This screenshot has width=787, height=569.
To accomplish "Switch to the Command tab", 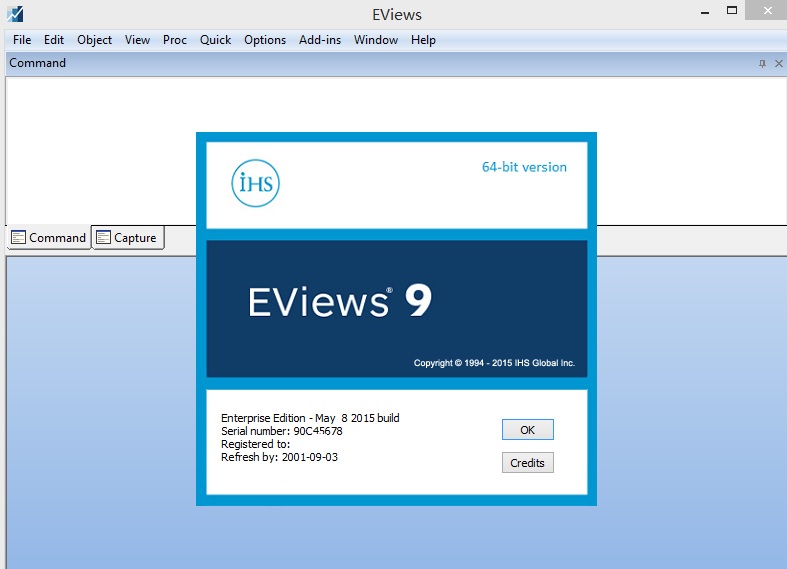I will click(x=49, y=237).
